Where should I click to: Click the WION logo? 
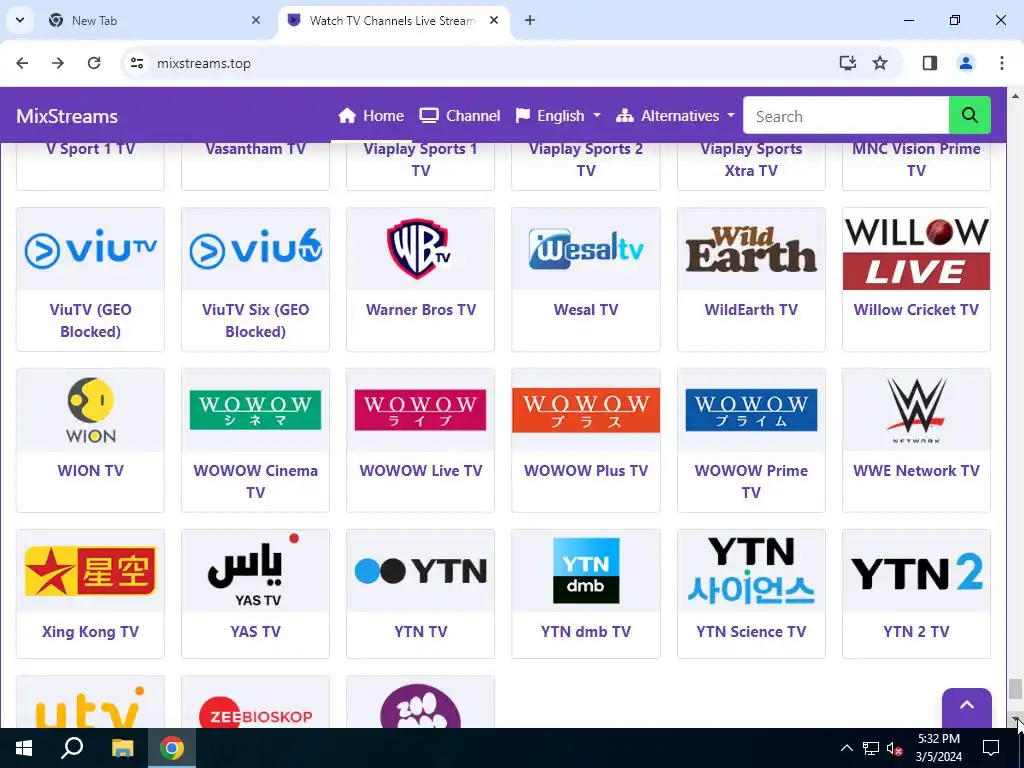[90, 410]
